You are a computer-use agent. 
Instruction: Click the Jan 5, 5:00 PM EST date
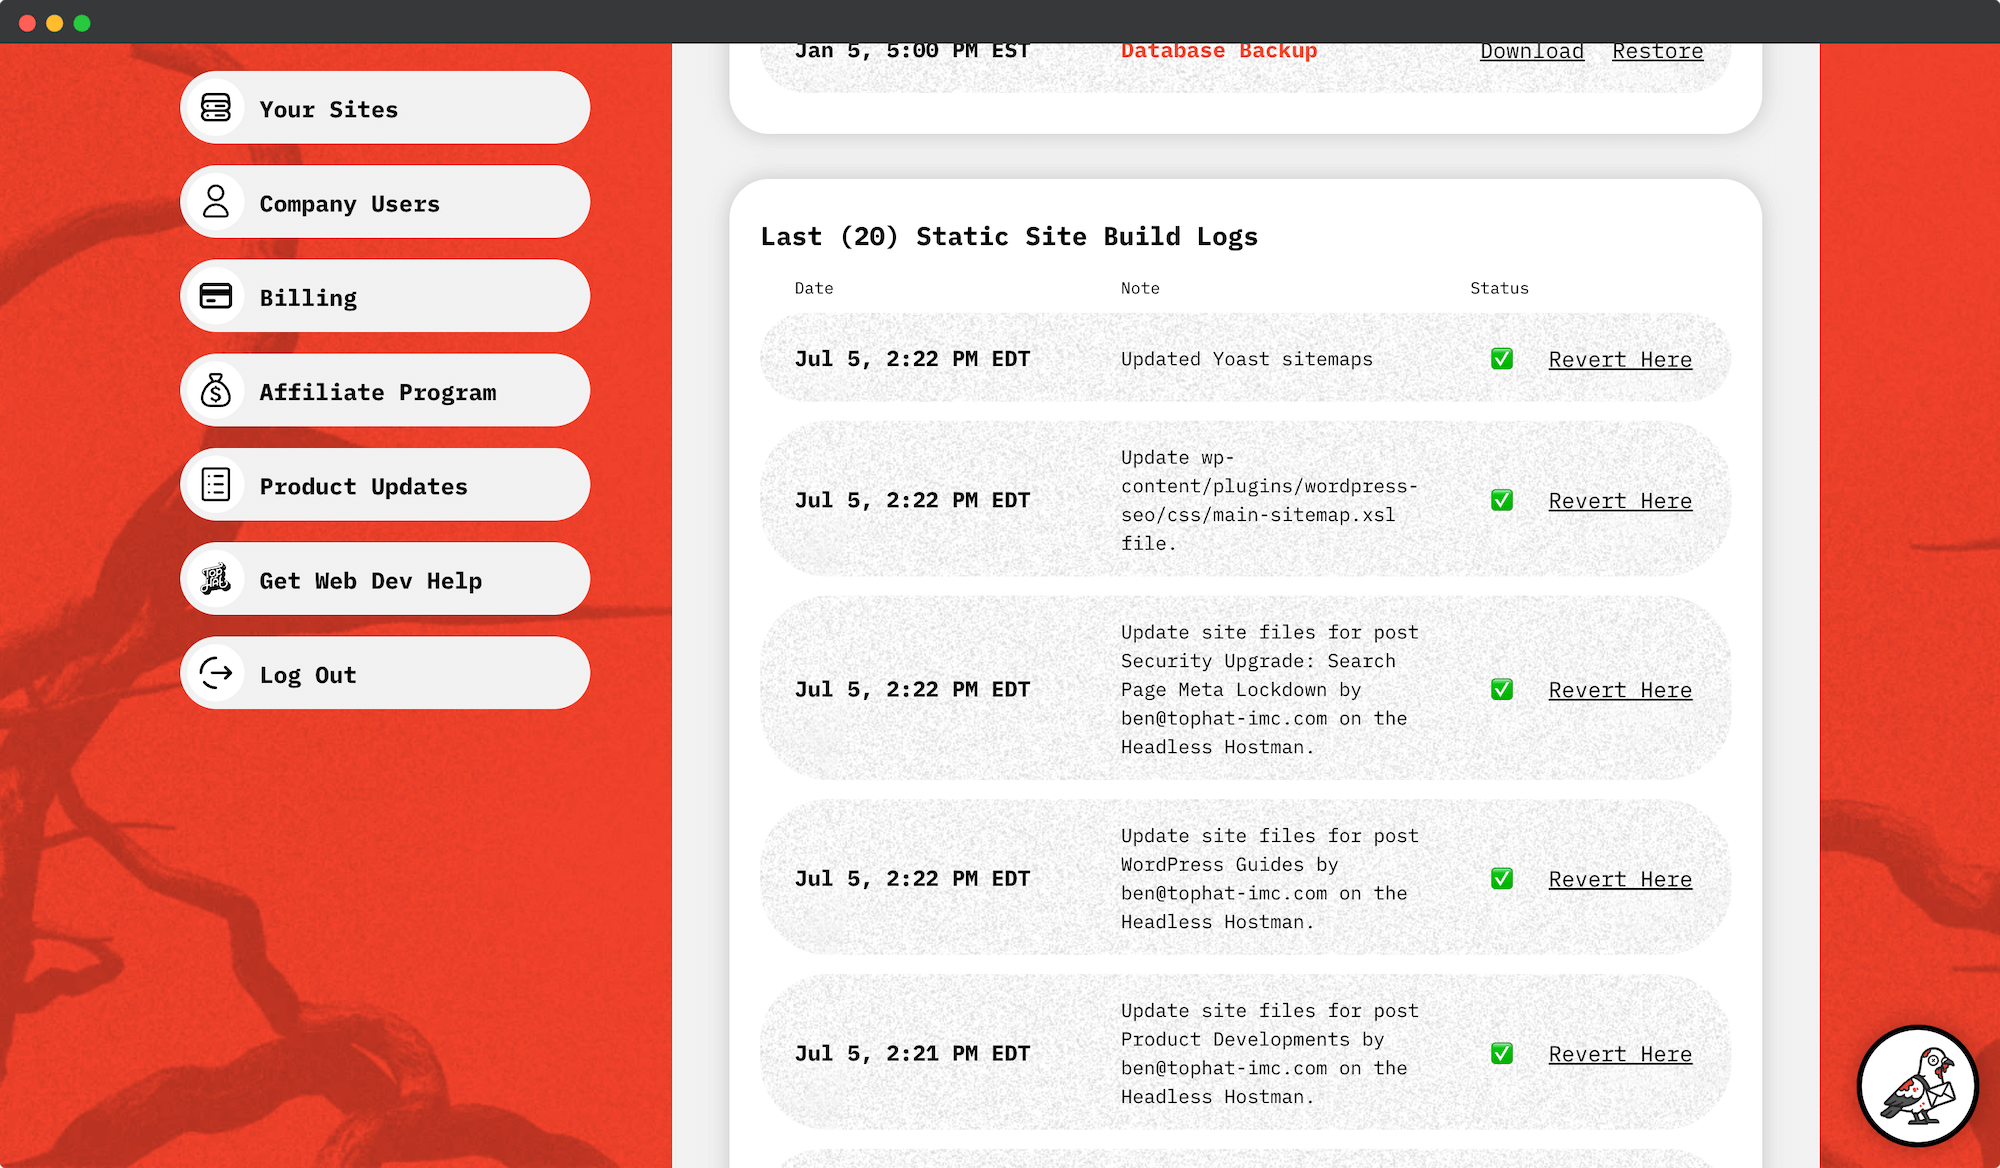[912, 51]
